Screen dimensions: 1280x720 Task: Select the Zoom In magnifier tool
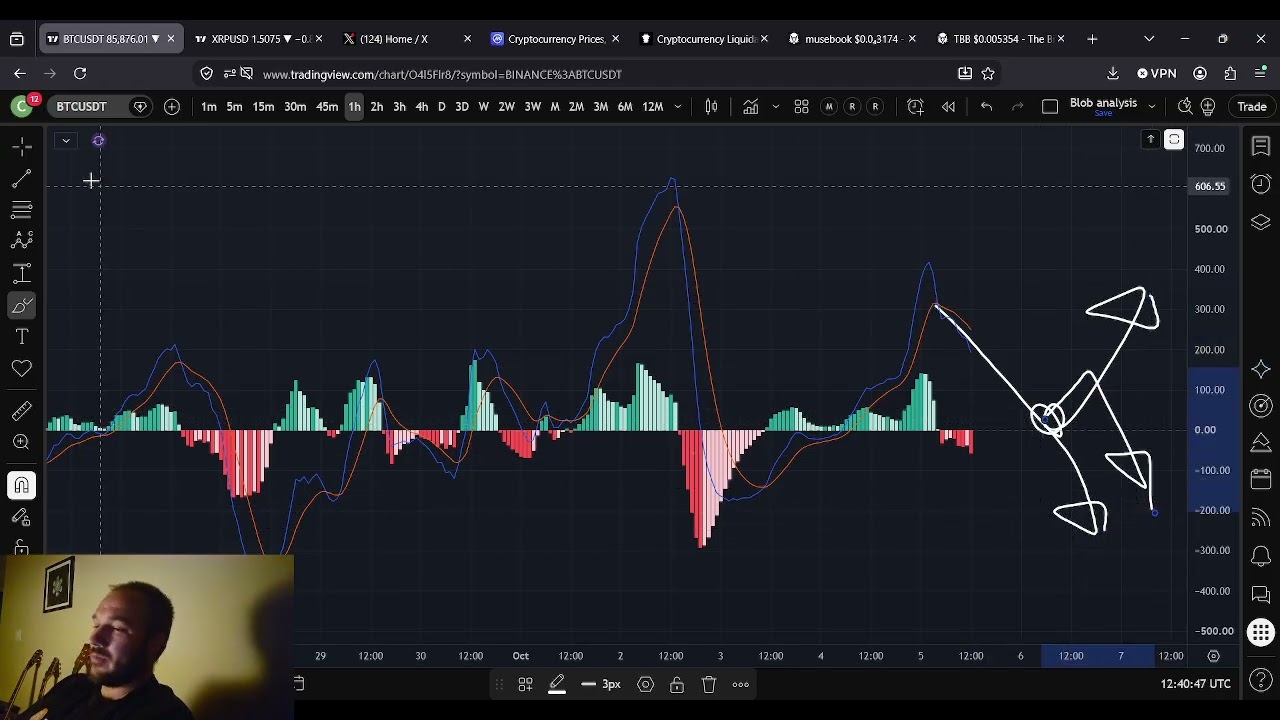(21, 442)
